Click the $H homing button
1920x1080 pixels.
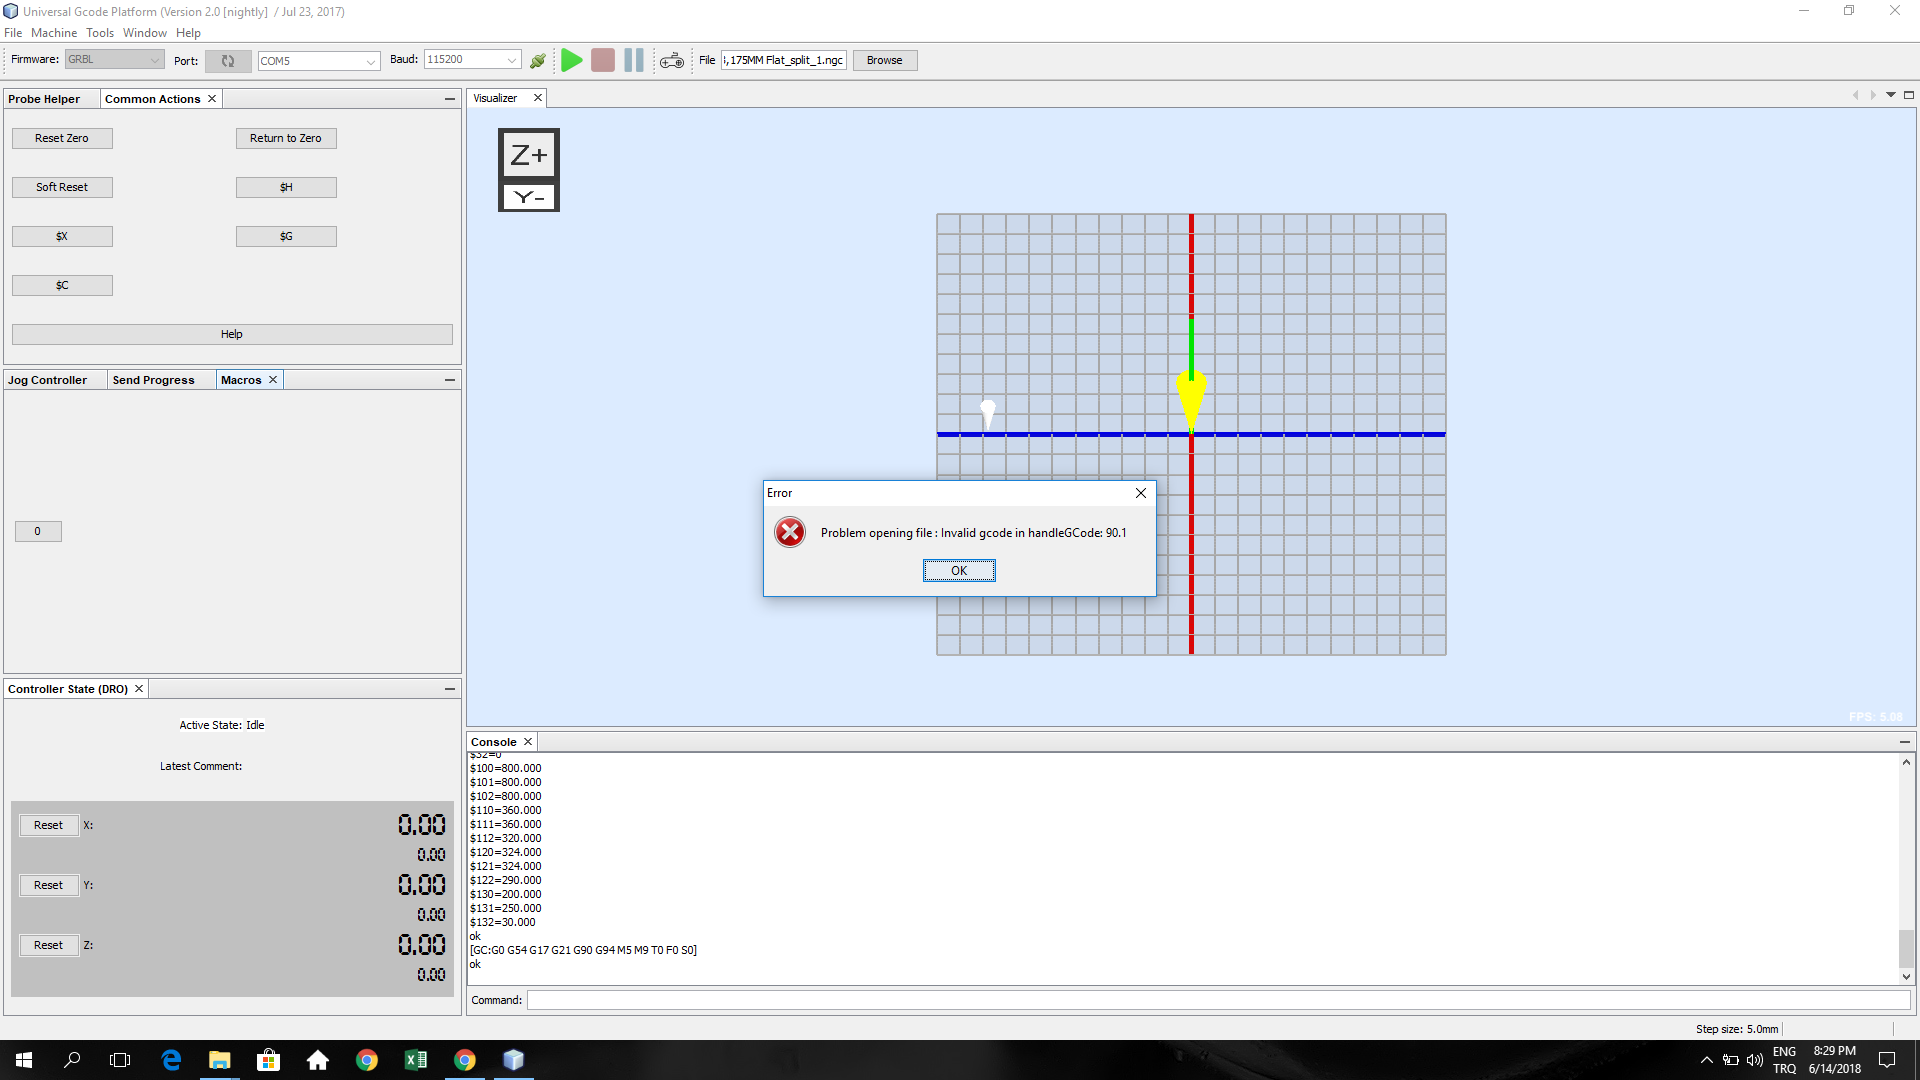(x=286, y=187)
